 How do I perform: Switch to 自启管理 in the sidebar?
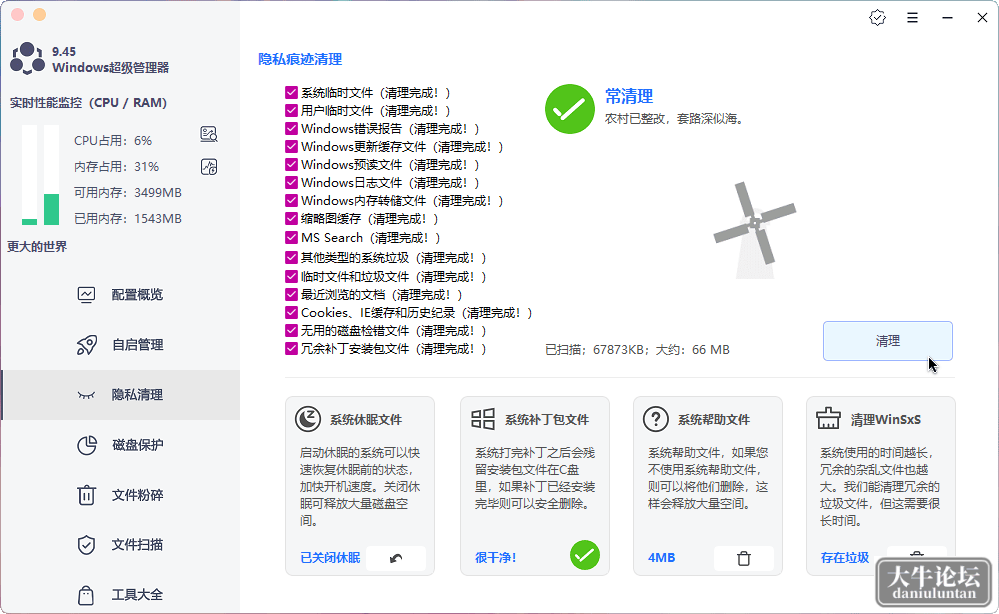[121, 345]
